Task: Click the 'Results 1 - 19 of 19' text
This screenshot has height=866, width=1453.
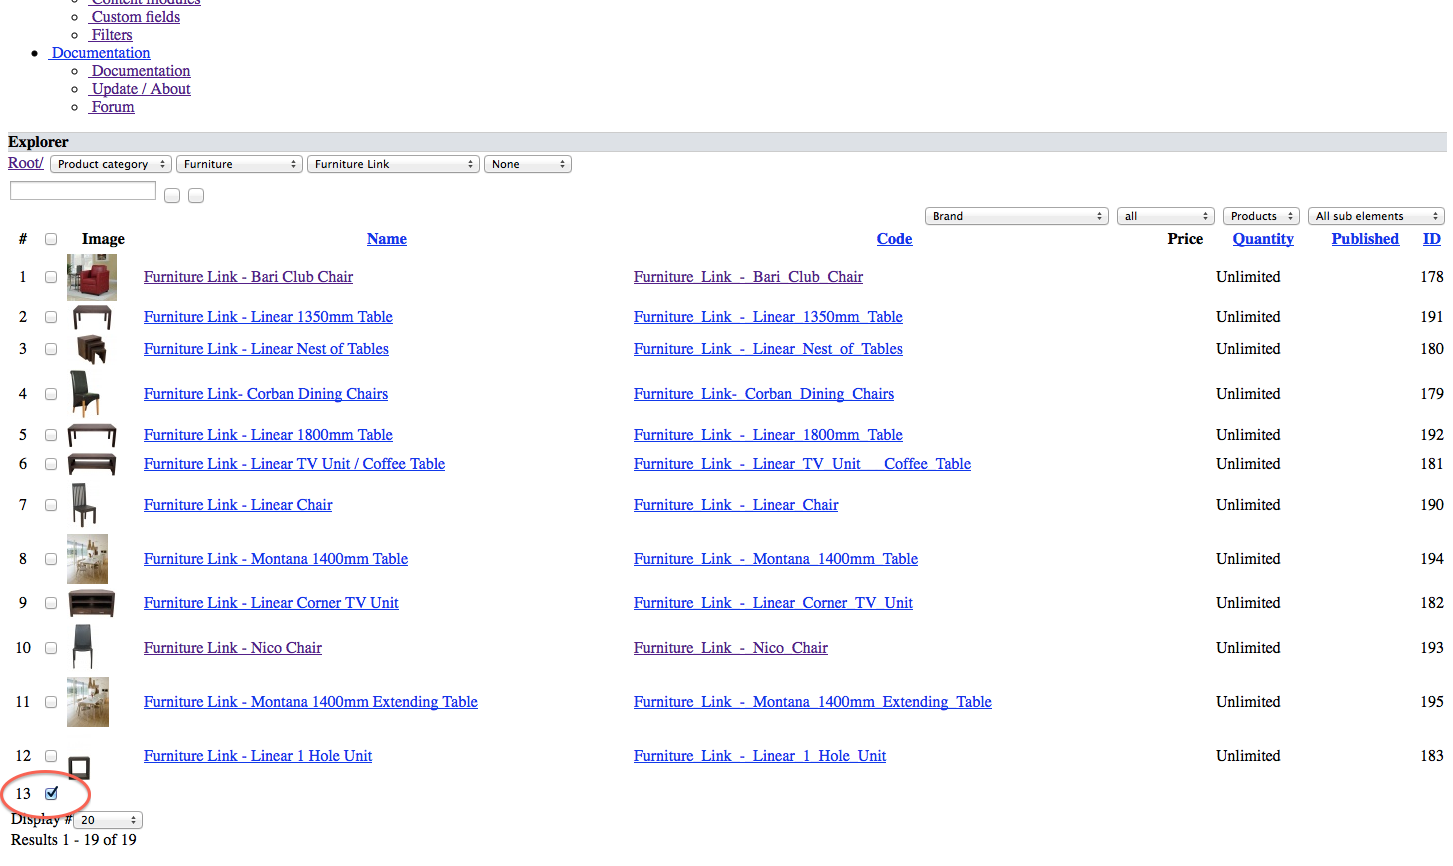Action: (74, 840)
